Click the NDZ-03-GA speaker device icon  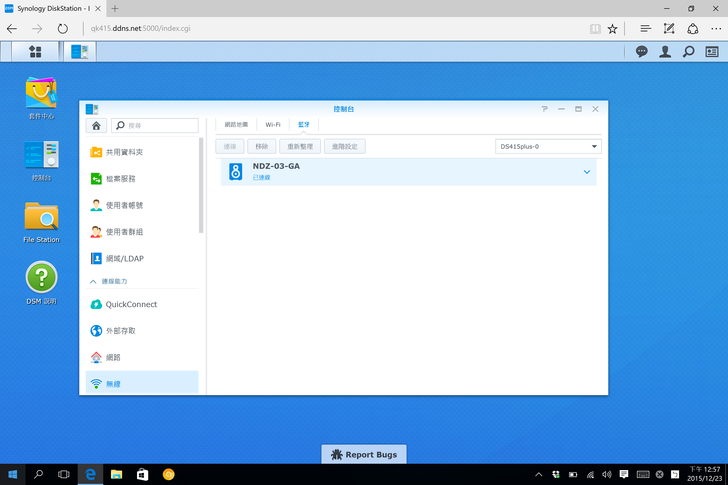pyautogui.click(x=235, y=172)
